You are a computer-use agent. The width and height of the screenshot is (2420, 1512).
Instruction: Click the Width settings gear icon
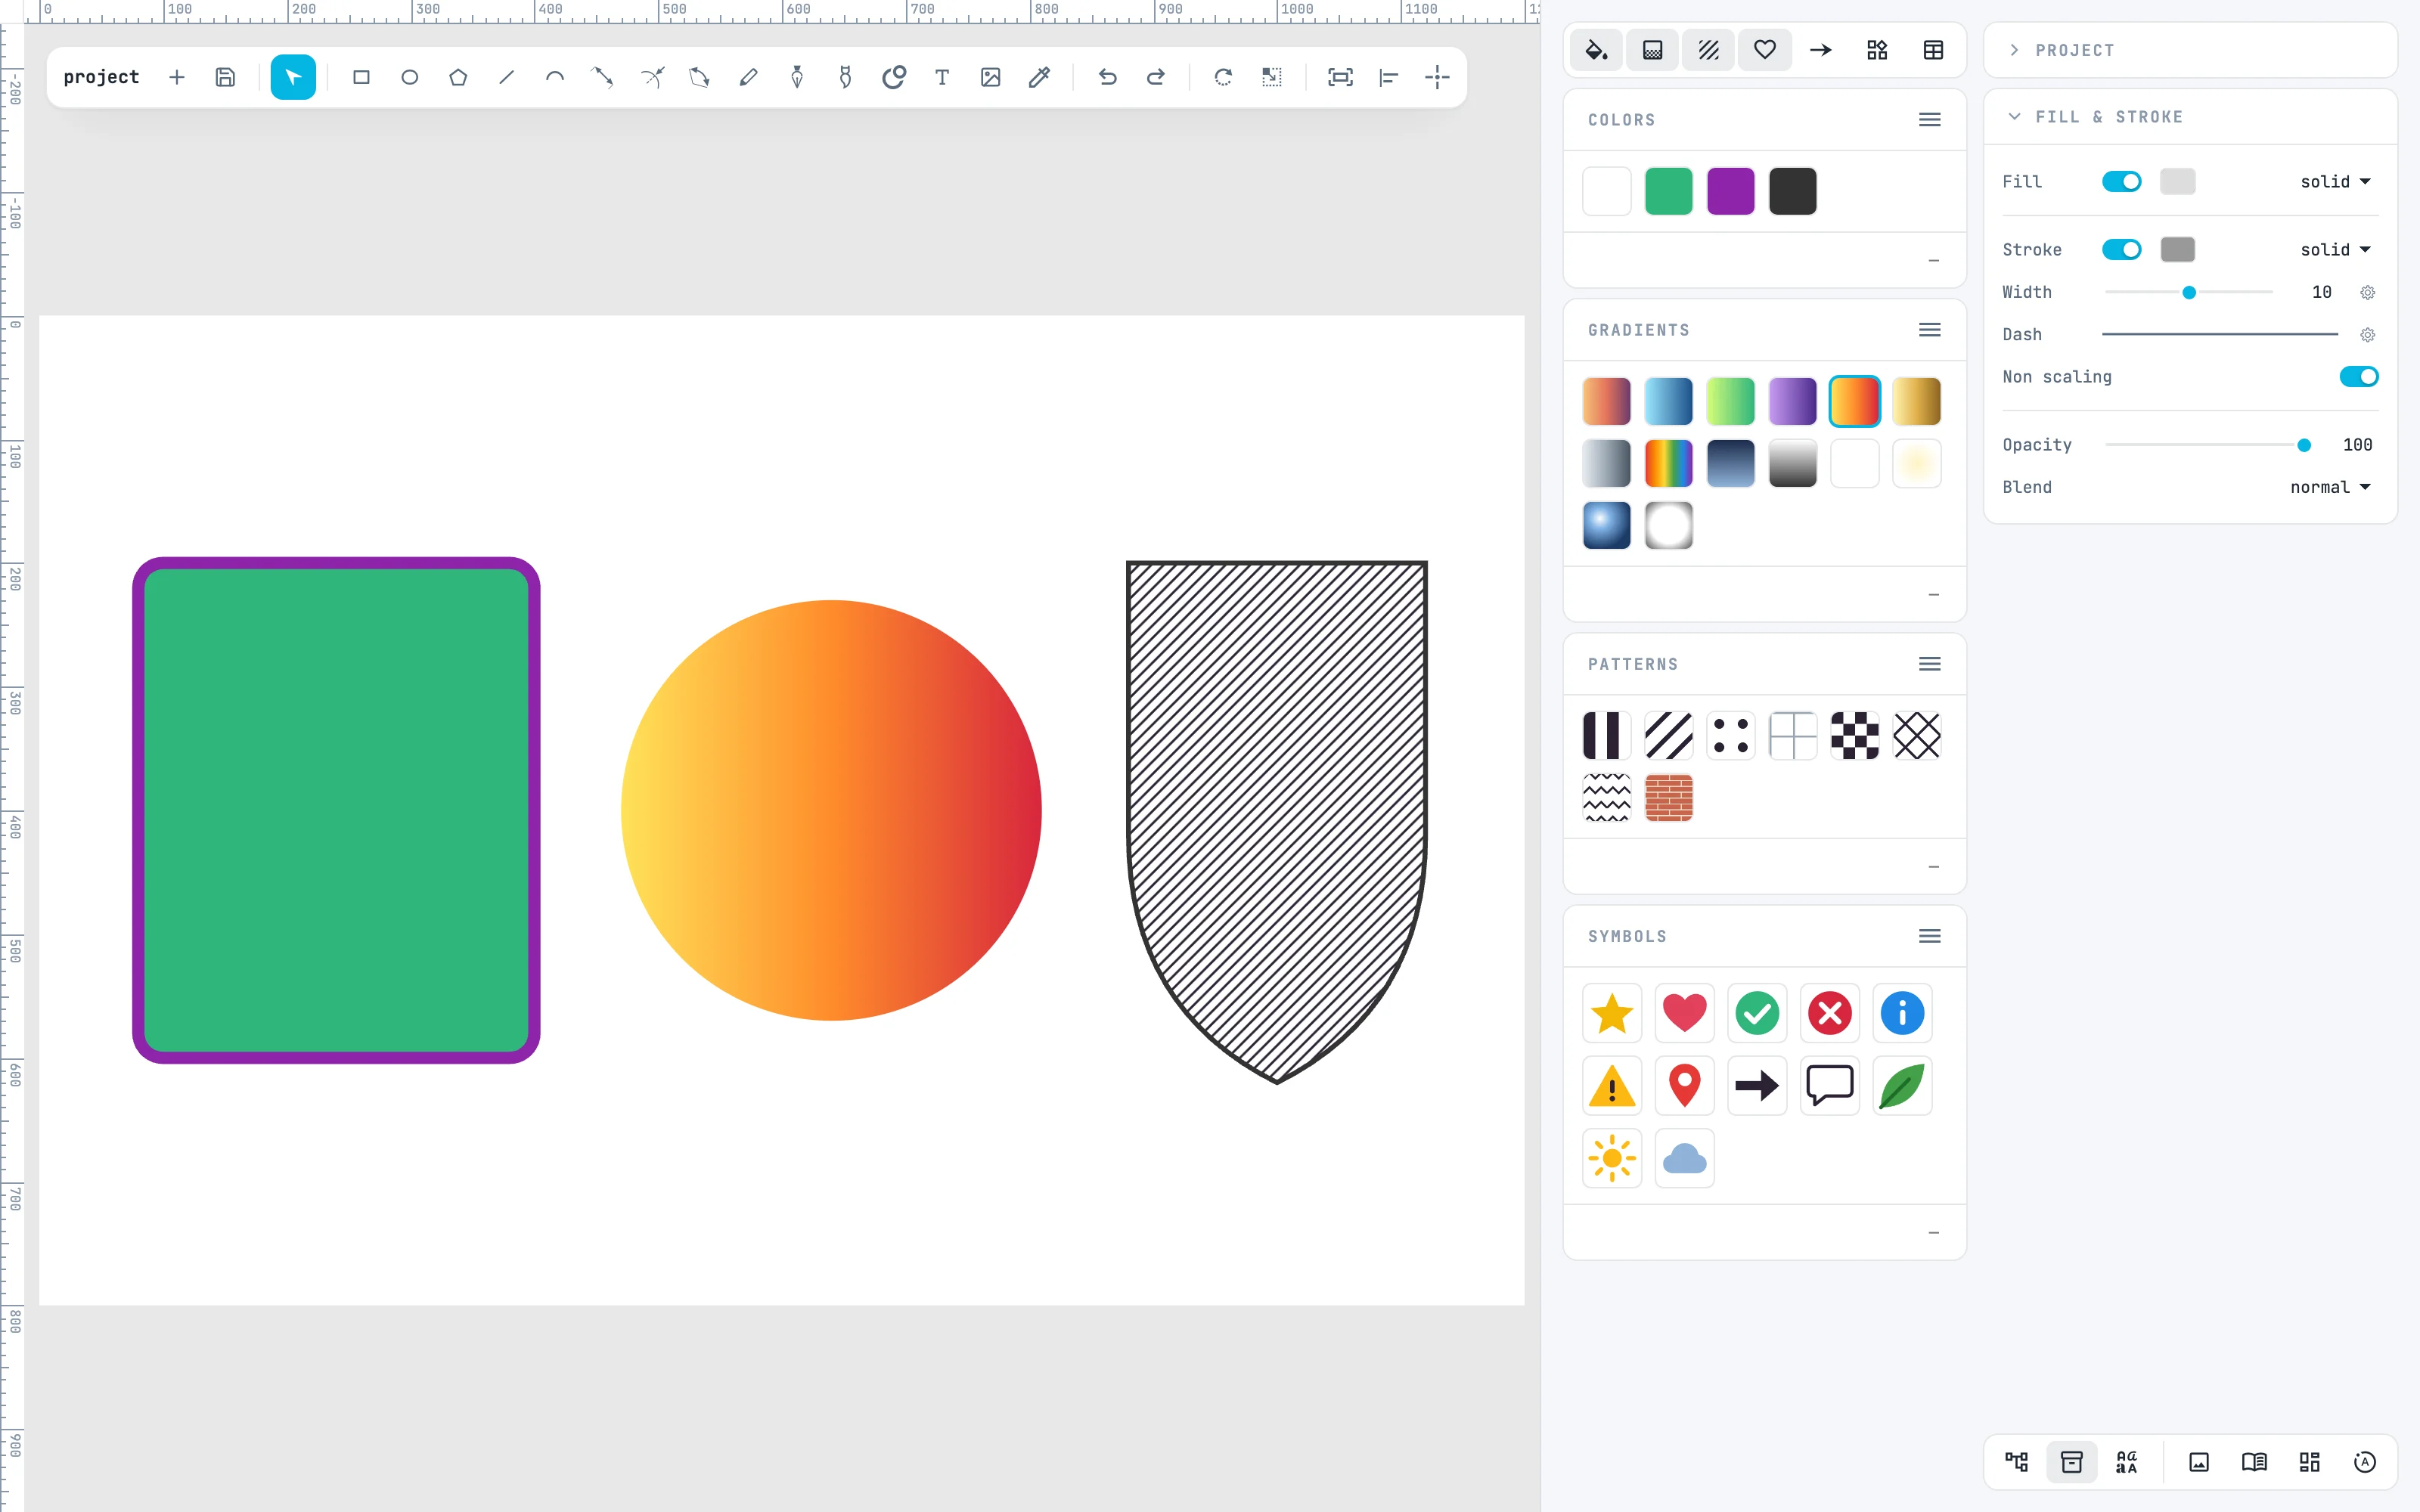coord(2367,292)
